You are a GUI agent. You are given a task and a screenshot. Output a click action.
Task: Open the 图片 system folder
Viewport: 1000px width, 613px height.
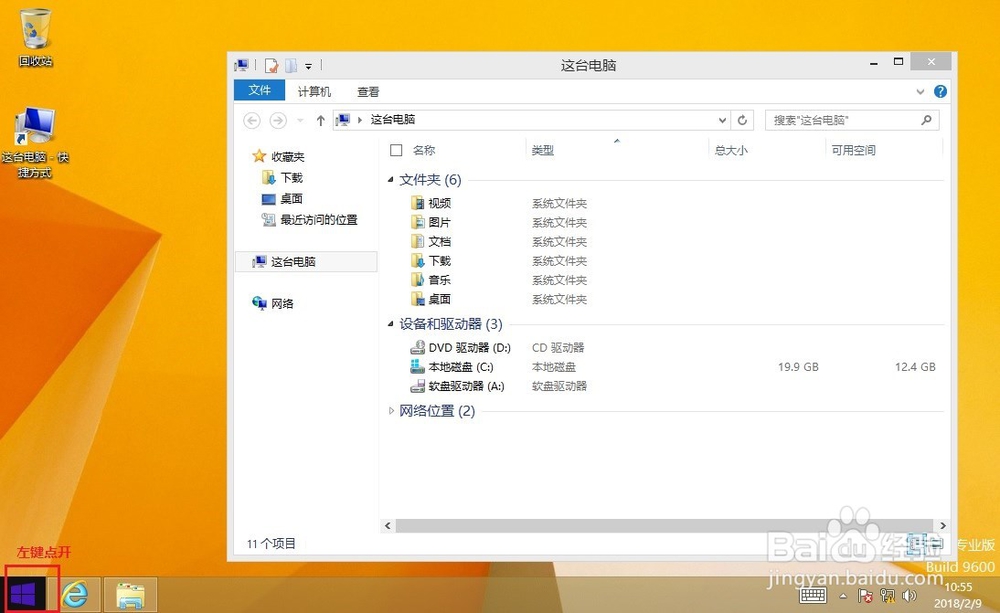pos(435,222)
